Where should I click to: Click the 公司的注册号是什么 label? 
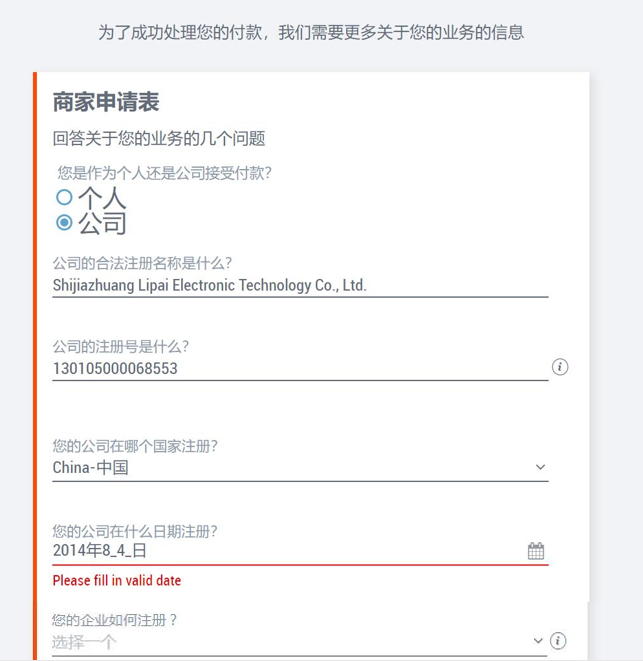121,347
